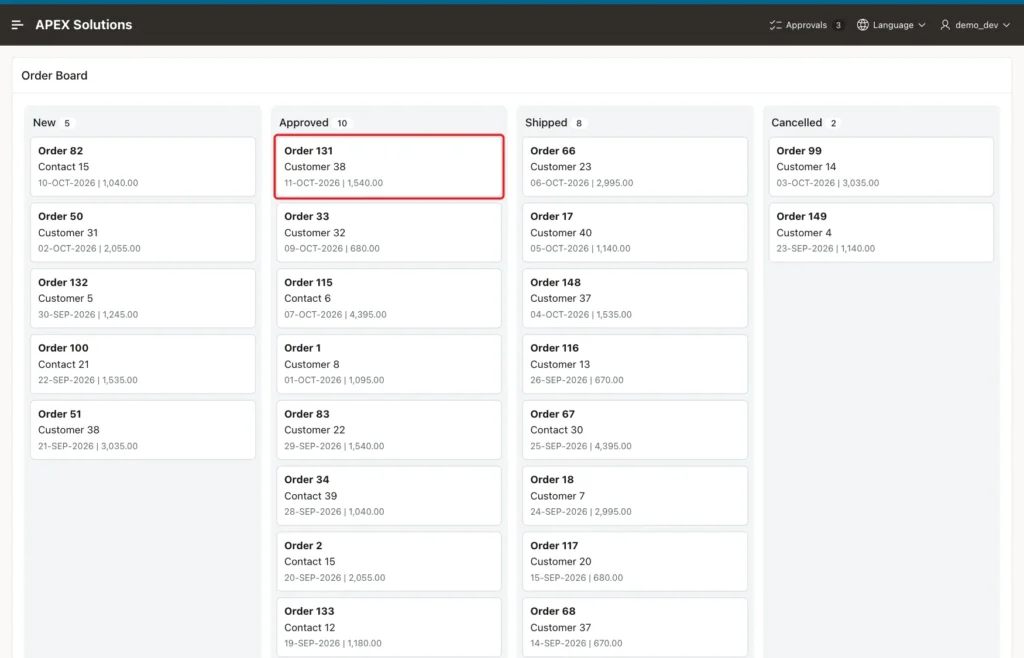Click the Order Board page title
1024x658 pixels.
click(x=54, y=76)
